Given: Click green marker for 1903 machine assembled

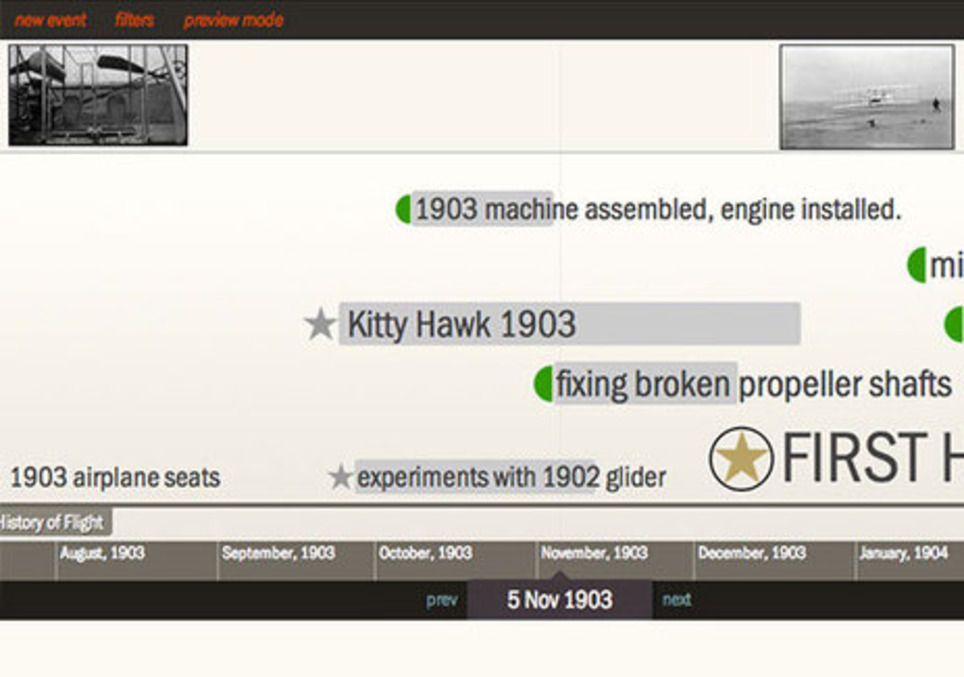Looking at the screenshot, I should (404, 210).
